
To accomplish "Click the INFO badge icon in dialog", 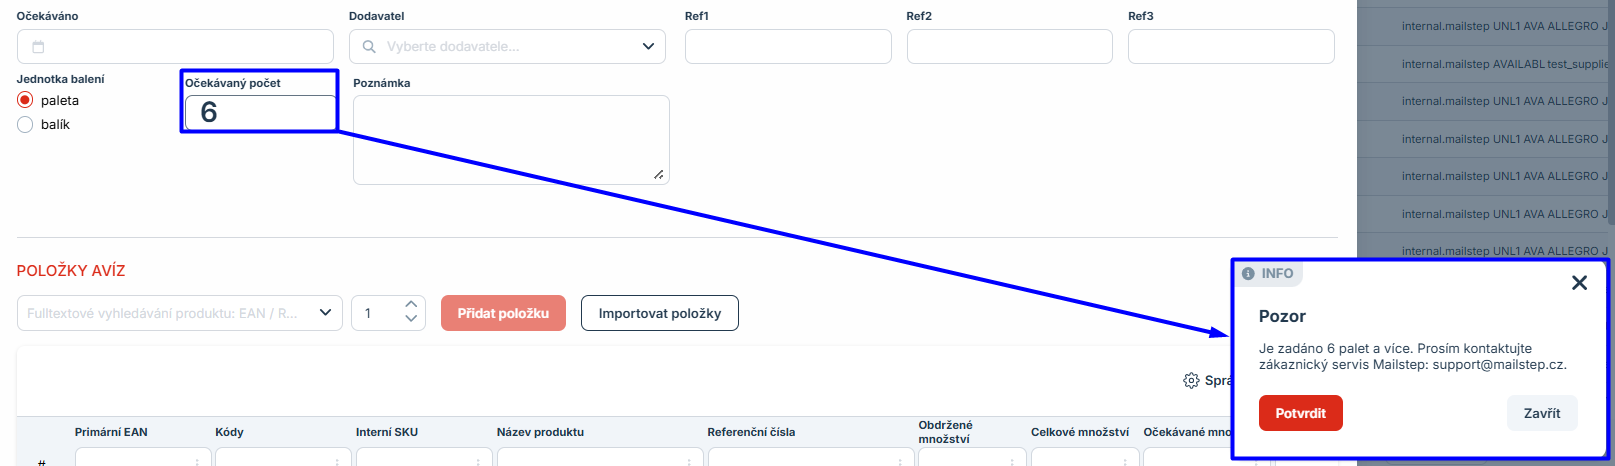I will (1248, 274).
